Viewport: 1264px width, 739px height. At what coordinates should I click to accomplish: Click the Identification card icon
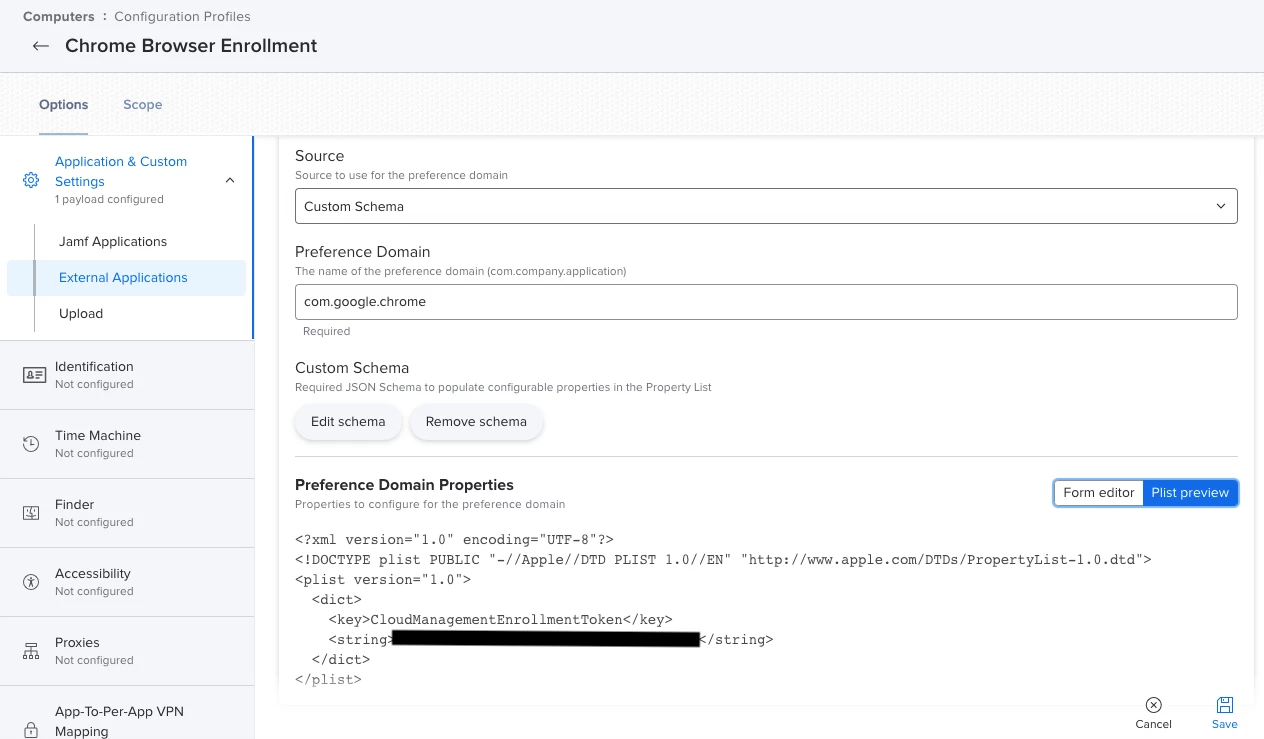click(34, 375)
